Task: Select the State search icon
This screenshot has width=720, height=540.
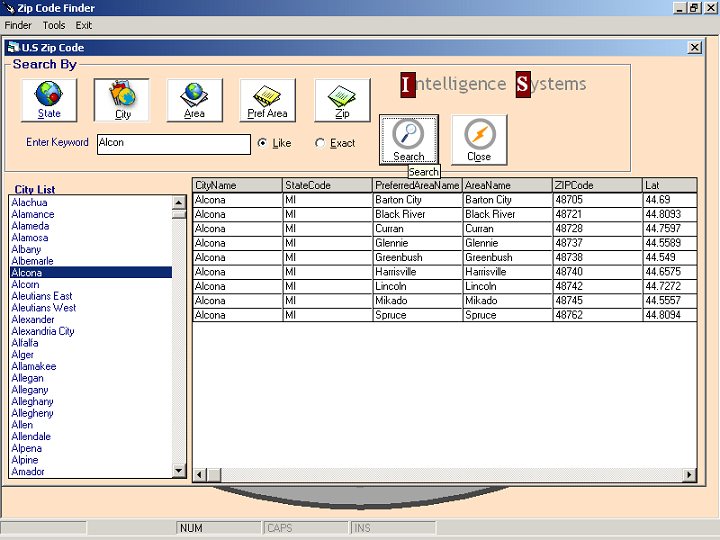Action: pyautogui.click(x=49, y=100)
